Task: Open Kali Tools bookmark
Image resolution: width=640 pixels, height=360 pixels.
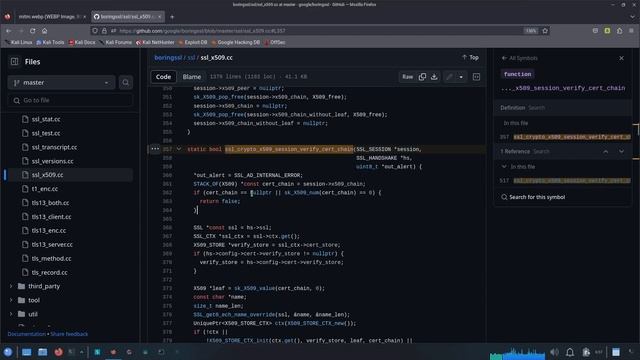Action: click(x=51, y=42)
